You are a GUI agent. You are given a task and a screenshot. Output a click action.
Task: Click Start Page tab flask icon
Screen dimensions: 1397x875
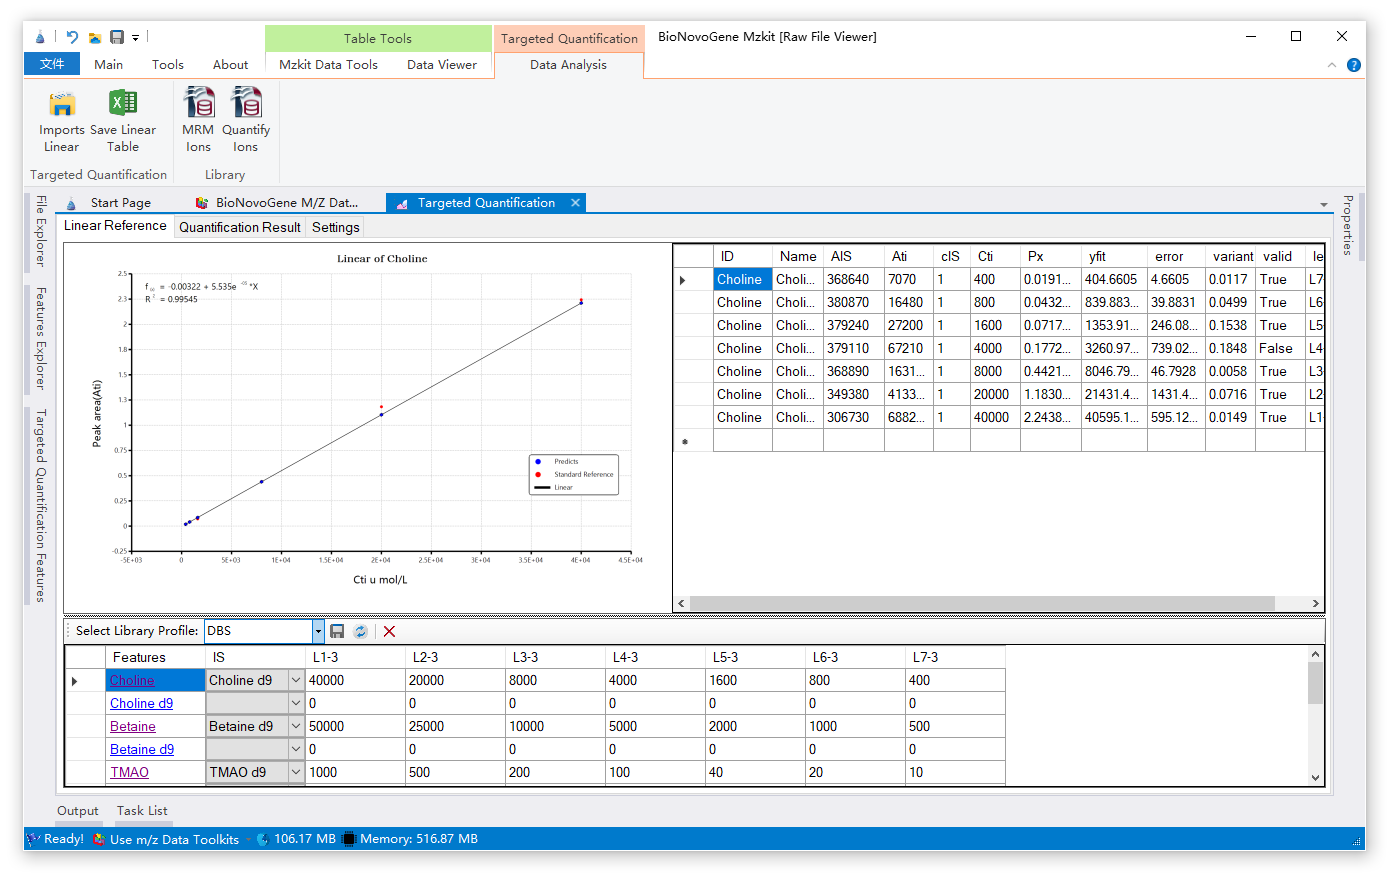click(x=71, y=203)
